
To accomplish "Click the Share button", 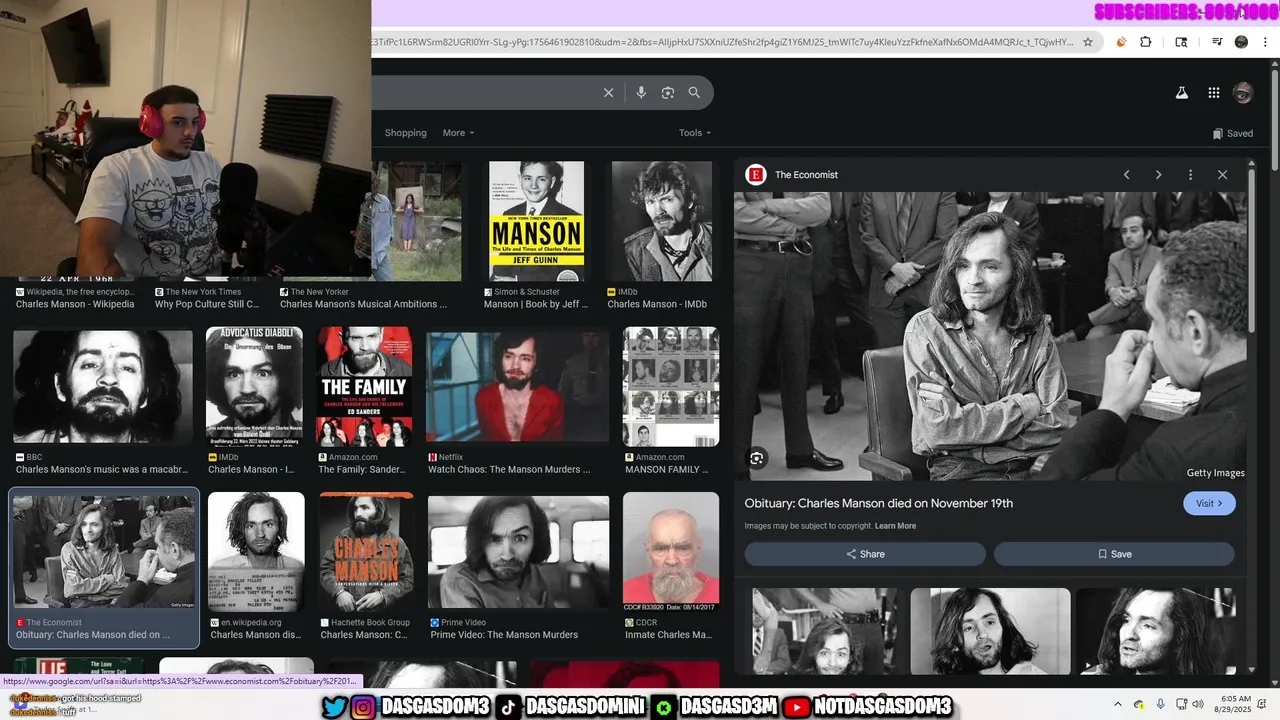I will pos(865,554).
